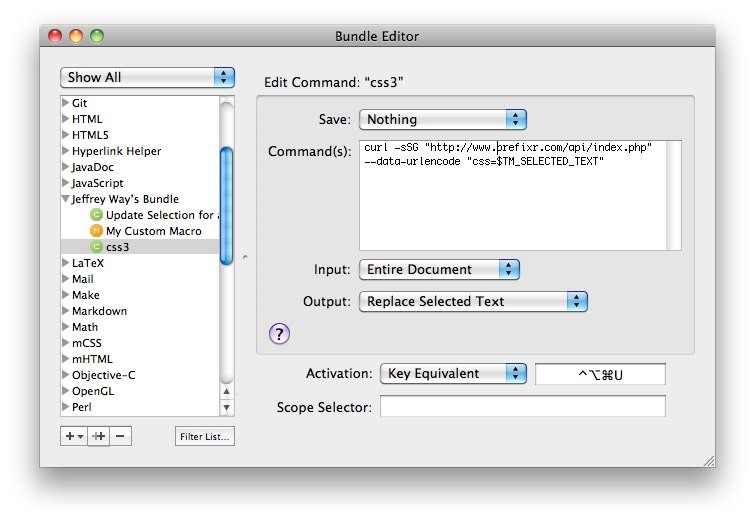Image resolution: width=755 pixels, height=522 pixels.
Task: Expand the Mail bundle
Action: [65, 278]
